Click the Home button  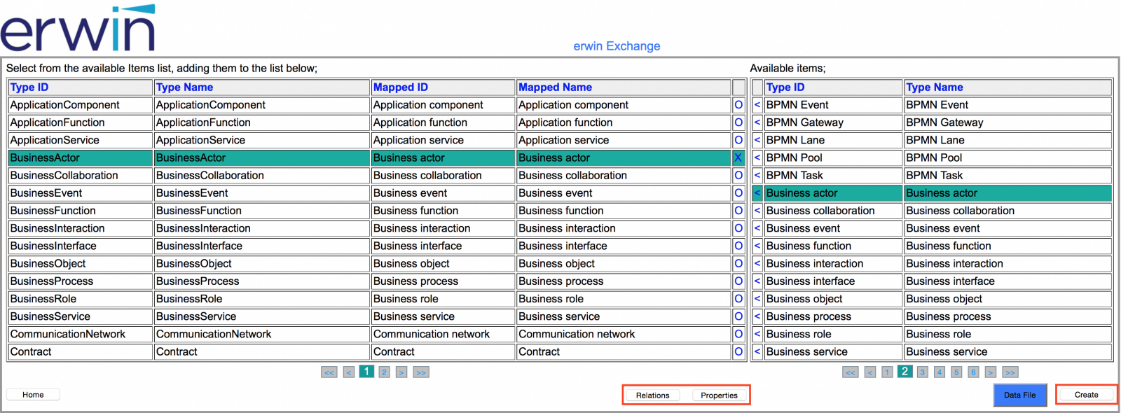click(x=33, y=394)
